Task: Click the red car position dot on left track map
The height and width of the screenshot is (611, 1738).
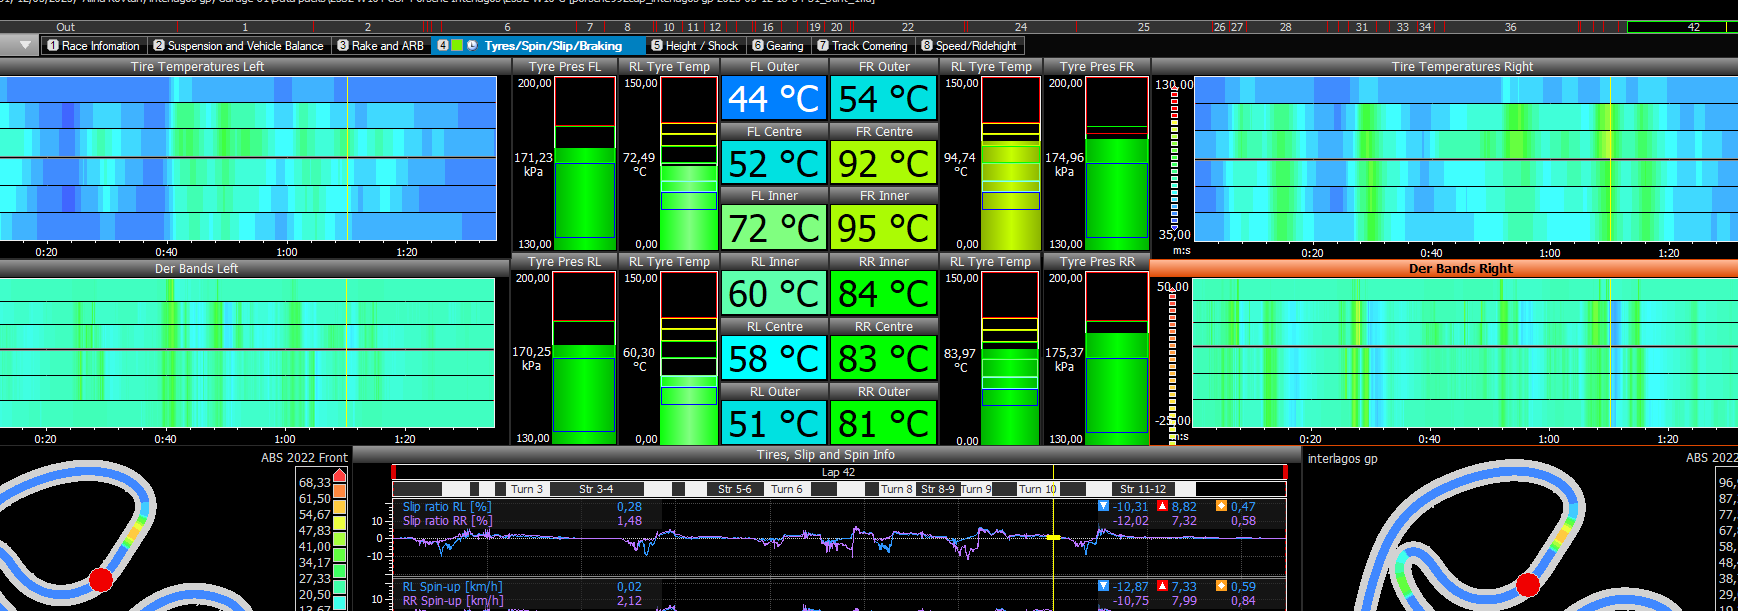Action: pyautogui.click(x=101, y=579)
